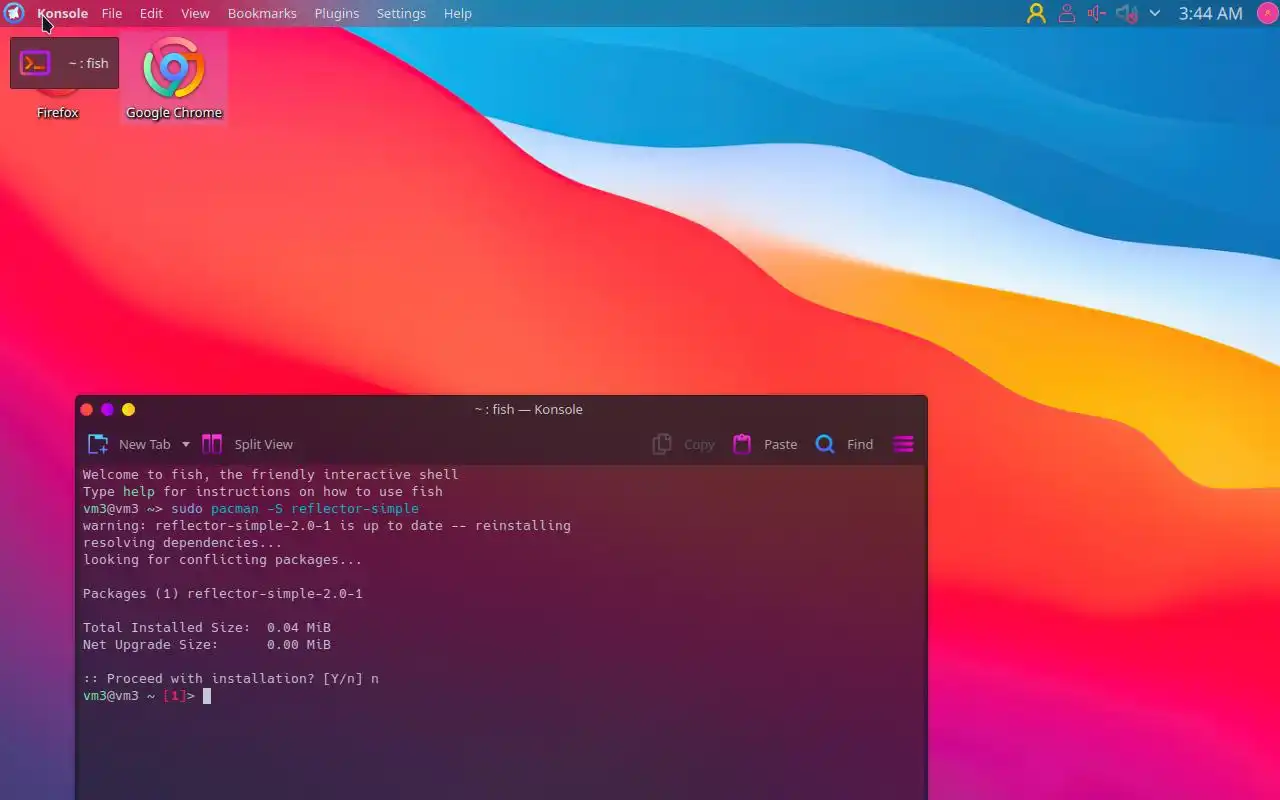This screenshot has width=1280, height=800.
Task: Open the Edit menu
Action: [x=151, y=13]
